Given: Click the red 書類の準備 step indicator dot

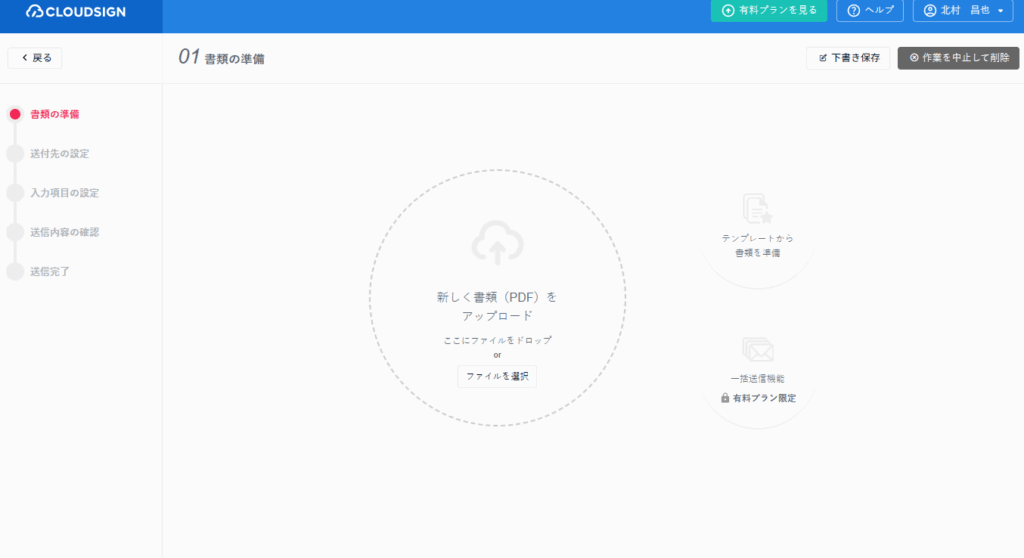Looking at the screenshot, I should click(x=15, y=114).
